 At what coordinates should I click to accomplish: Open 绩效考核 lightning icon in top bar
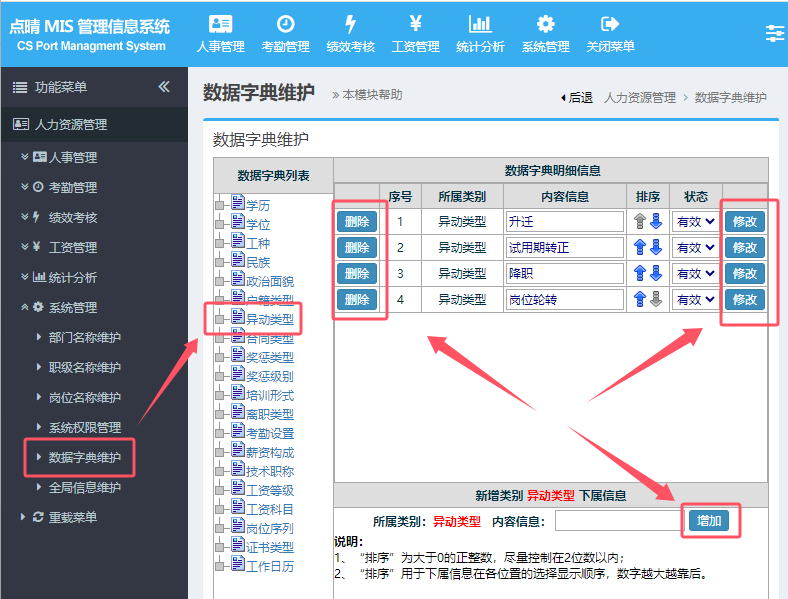click(x=350, y=24)
